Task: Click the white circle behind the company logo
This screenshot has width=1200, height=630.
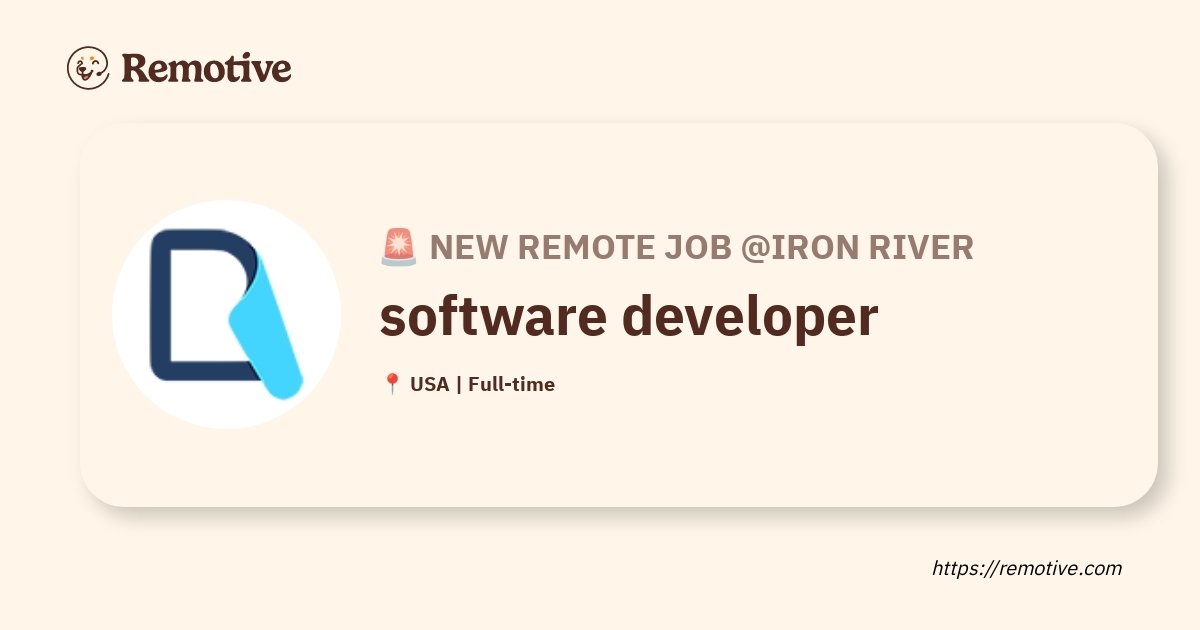Action: pyautogui.click(x=226, y=314)
